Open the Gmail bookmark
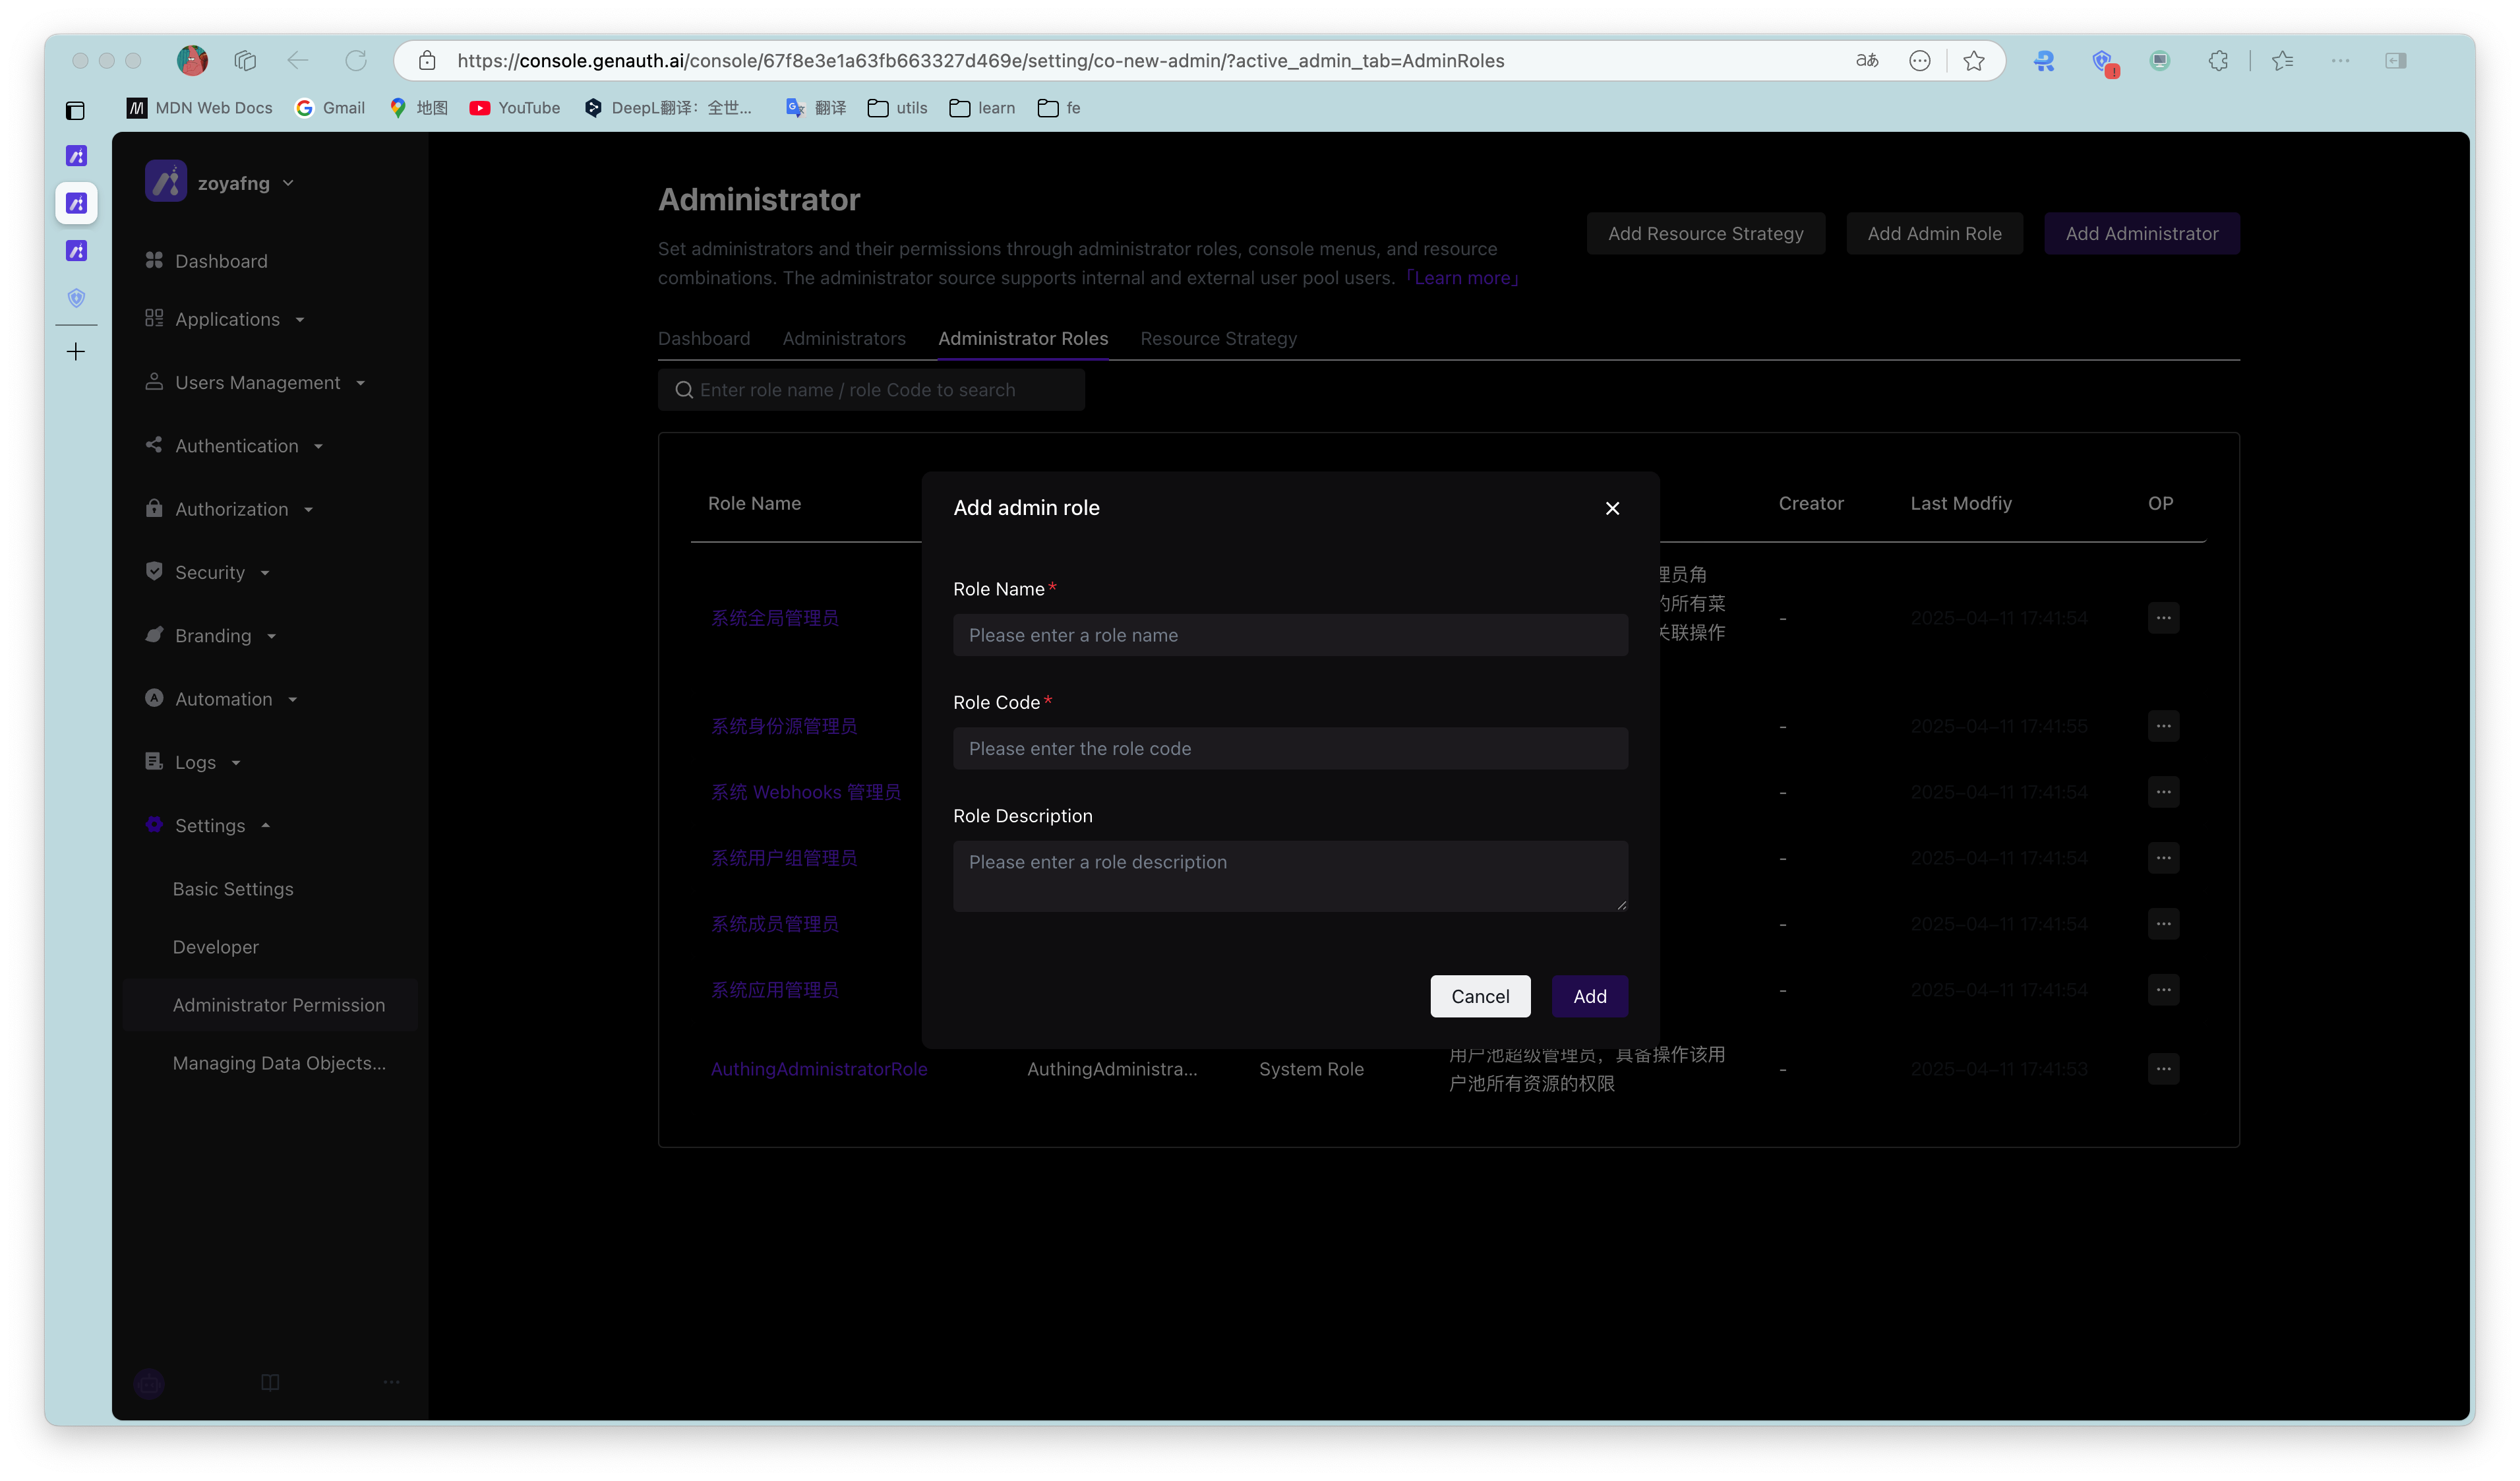The width and height of the screenshot is (2520, 1481). (330, 108)
